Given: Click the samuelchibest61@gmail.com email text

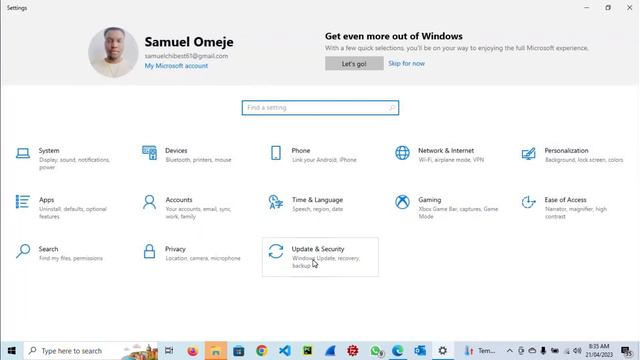Looking at the screenshot, I should pos(187,56).
